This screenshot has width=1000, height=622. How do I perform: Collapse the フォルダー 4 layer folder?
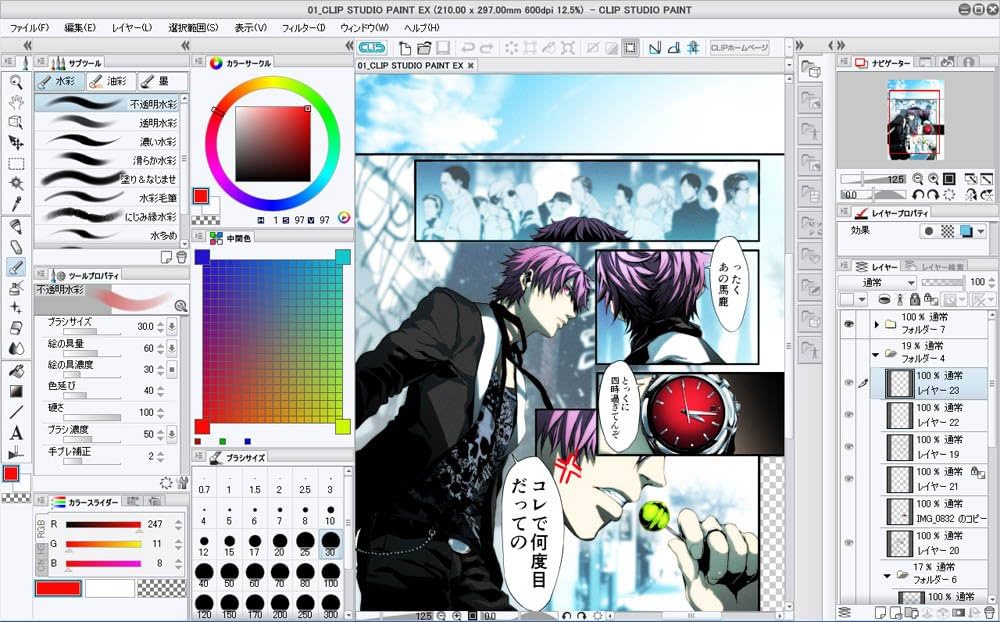[876, 354]
